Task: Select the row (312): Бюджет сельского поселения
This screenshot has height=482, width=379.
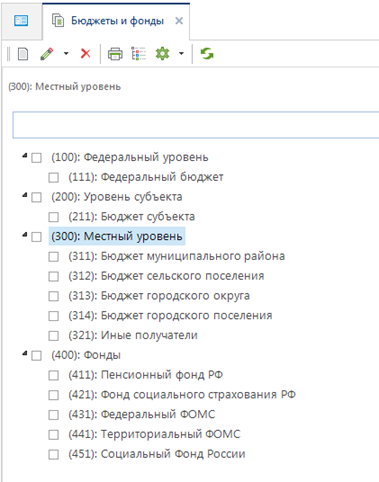Action: (166, 276)
